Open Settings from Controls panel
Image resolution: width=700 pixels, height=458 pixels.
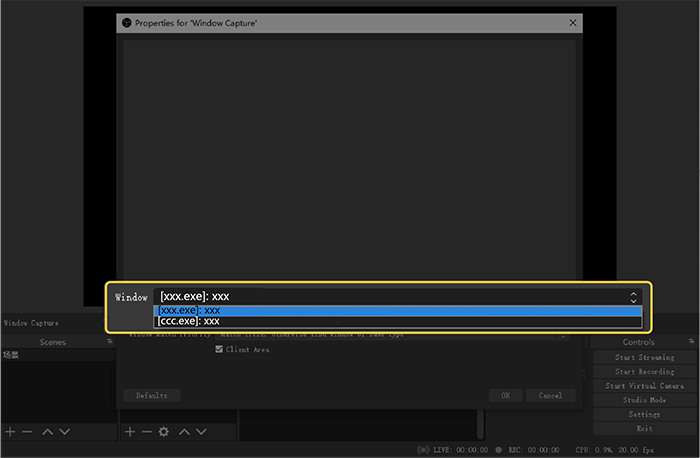point(644,413)
